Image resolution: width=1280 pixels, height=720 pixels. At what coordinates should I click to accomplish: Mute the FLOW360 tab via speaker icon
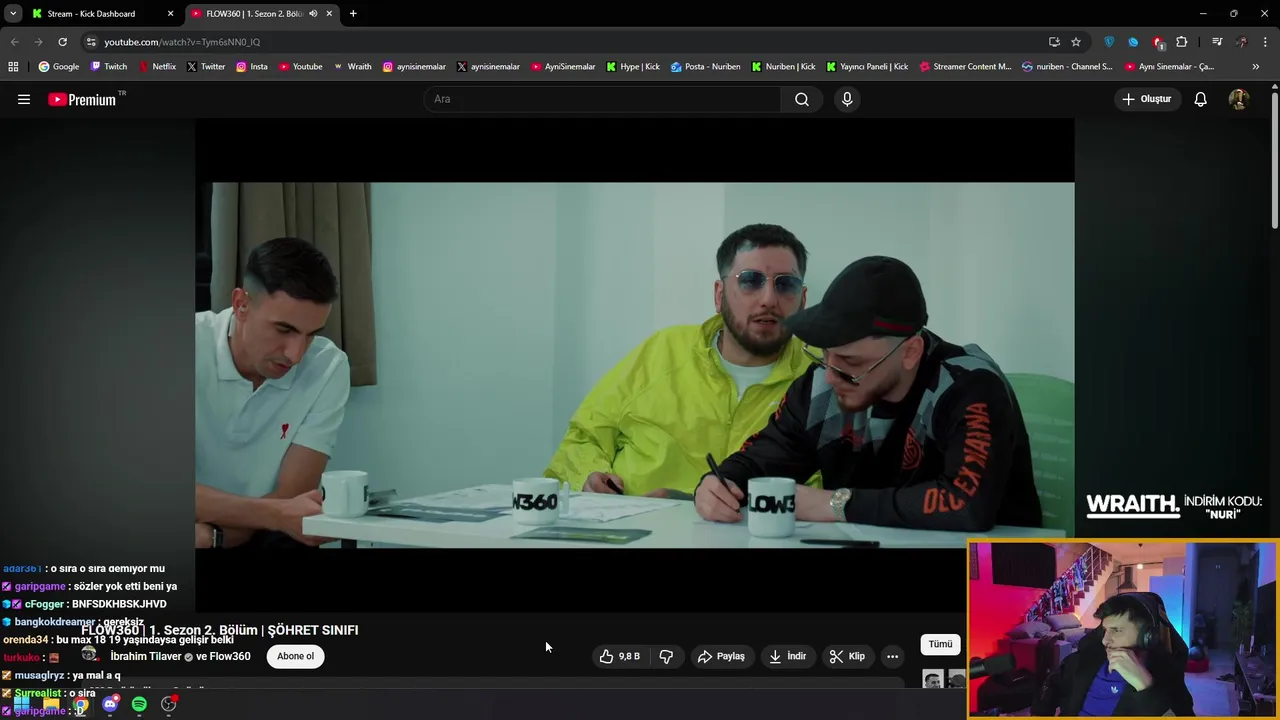313,14
